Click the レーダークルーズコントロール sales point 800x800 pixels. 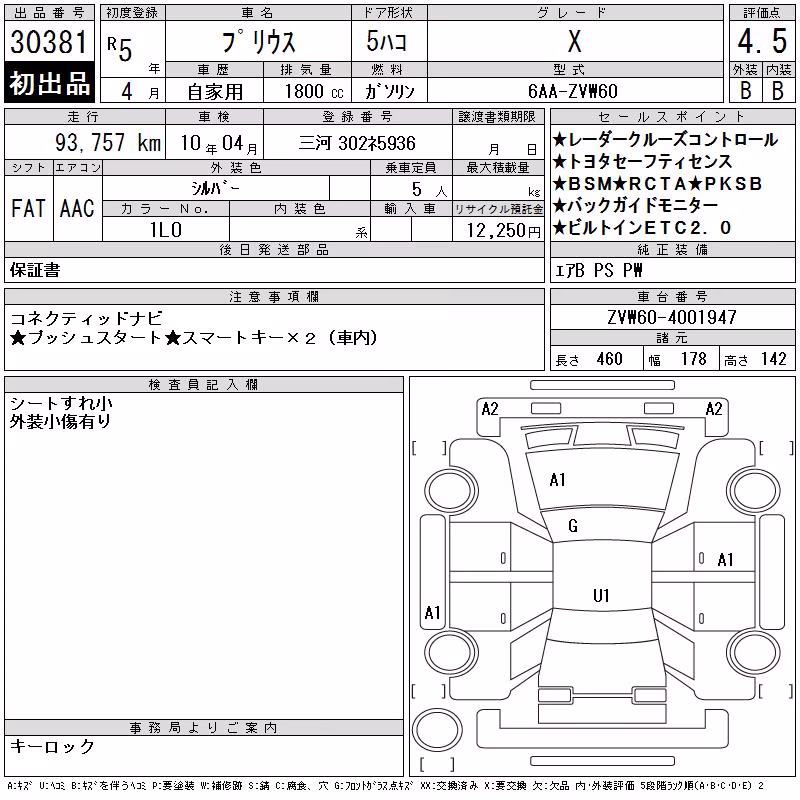click(665, 139)
